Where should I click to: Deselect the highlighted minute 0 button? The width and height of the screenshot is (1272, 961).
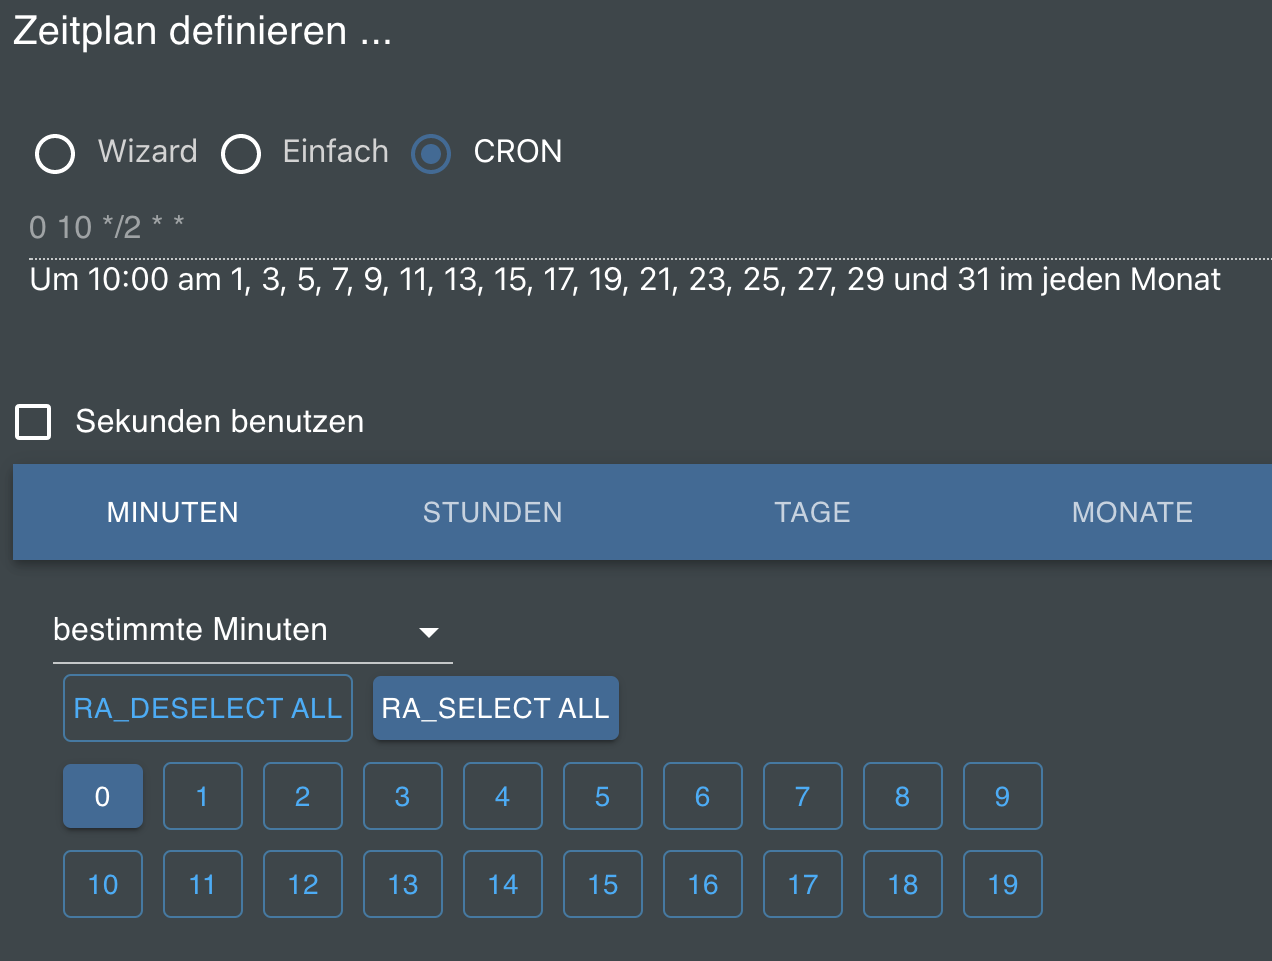103,797
